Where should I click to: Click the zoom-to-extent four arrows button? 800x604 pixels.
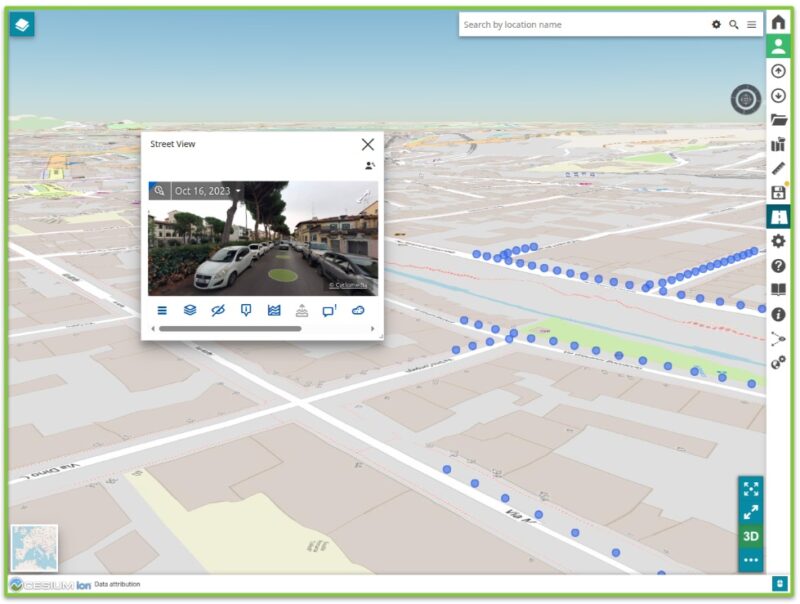coord(751,489)
